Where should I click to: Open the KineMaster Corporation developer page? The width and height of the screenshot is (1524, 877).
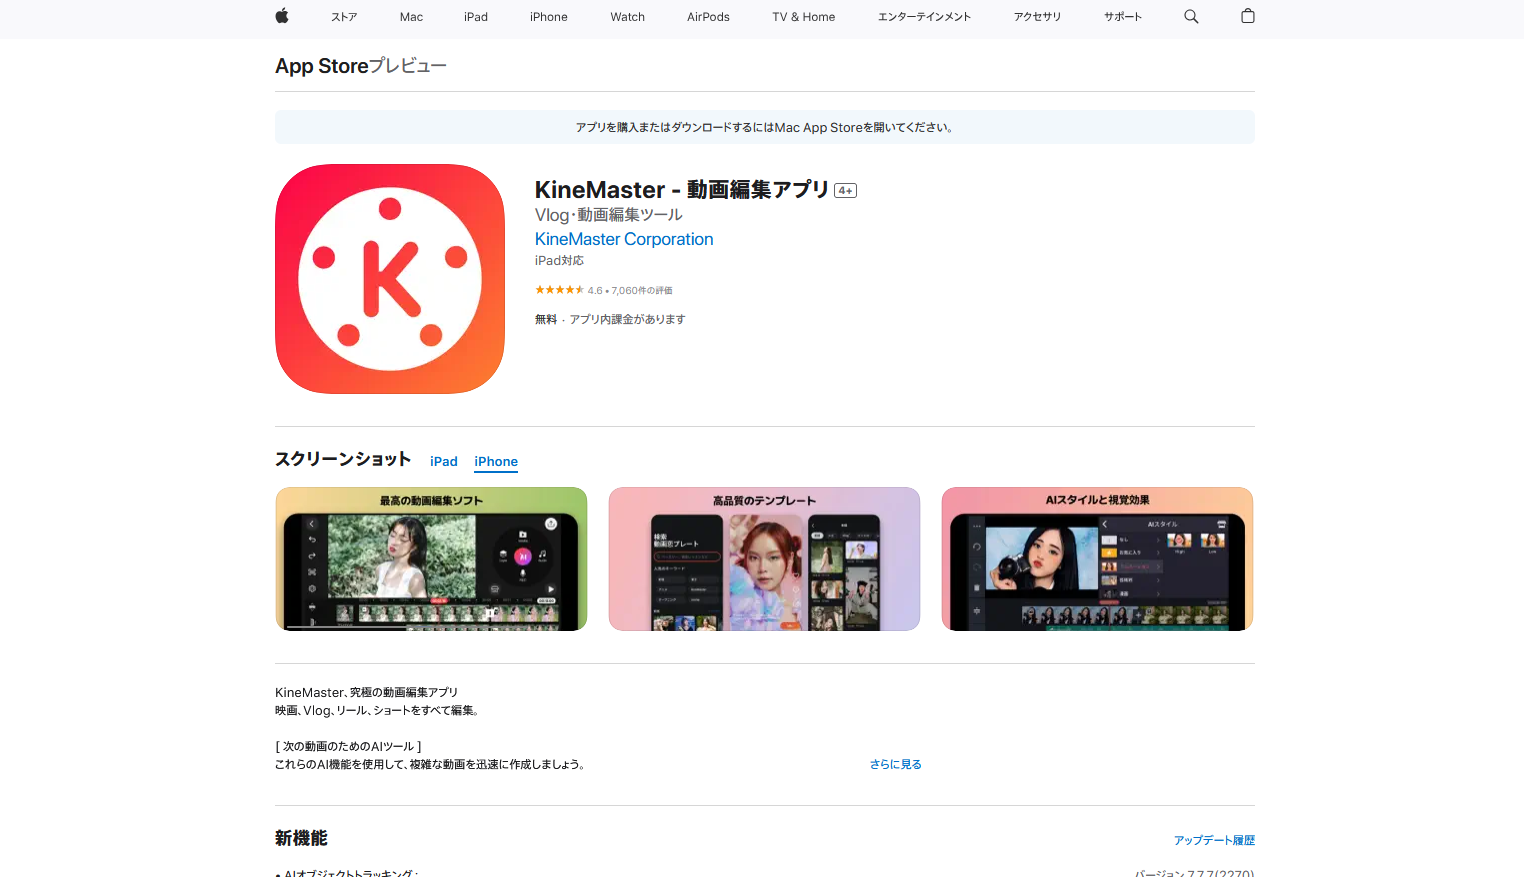click(623, 239)
